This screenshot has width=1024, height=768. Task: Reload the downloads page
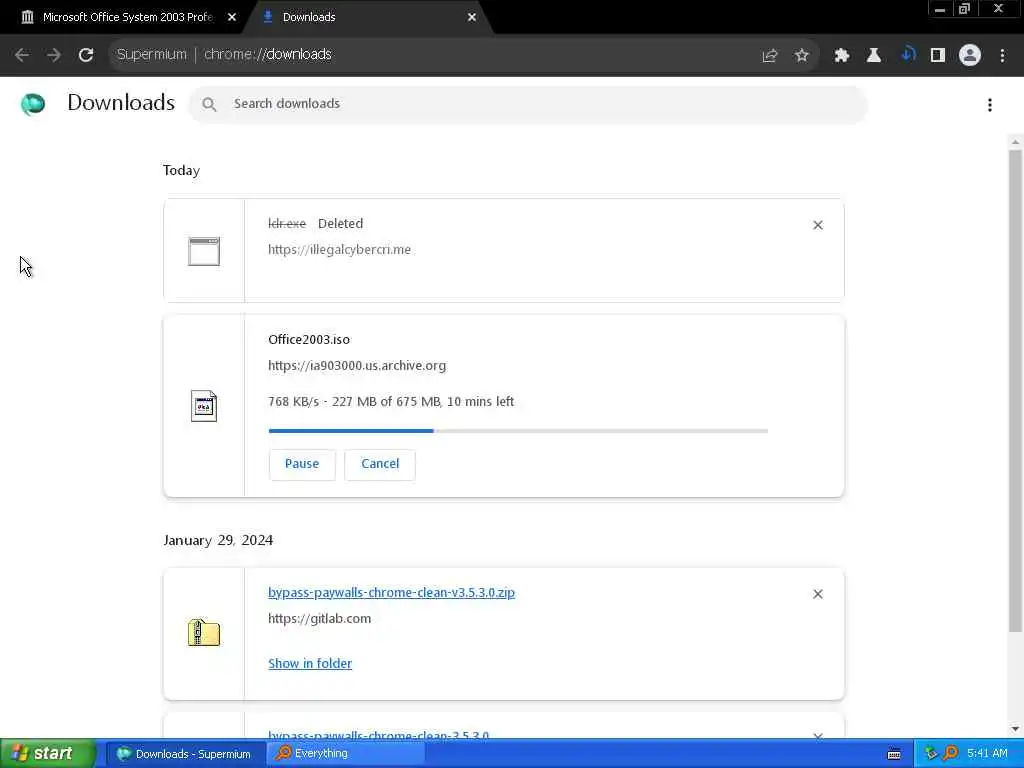(x=86, y=55)
